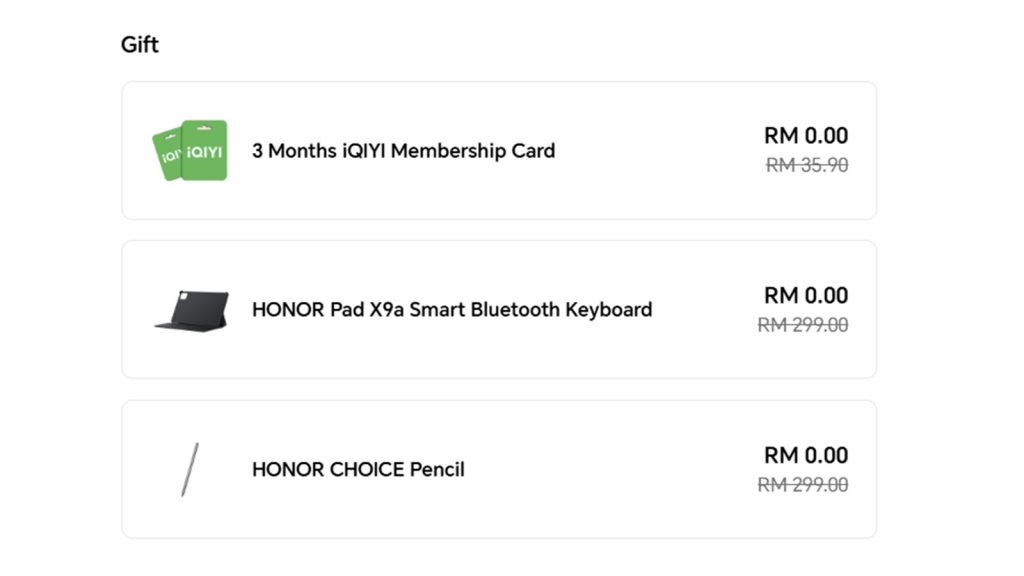Click the Gift section heading

pos(140,45)
